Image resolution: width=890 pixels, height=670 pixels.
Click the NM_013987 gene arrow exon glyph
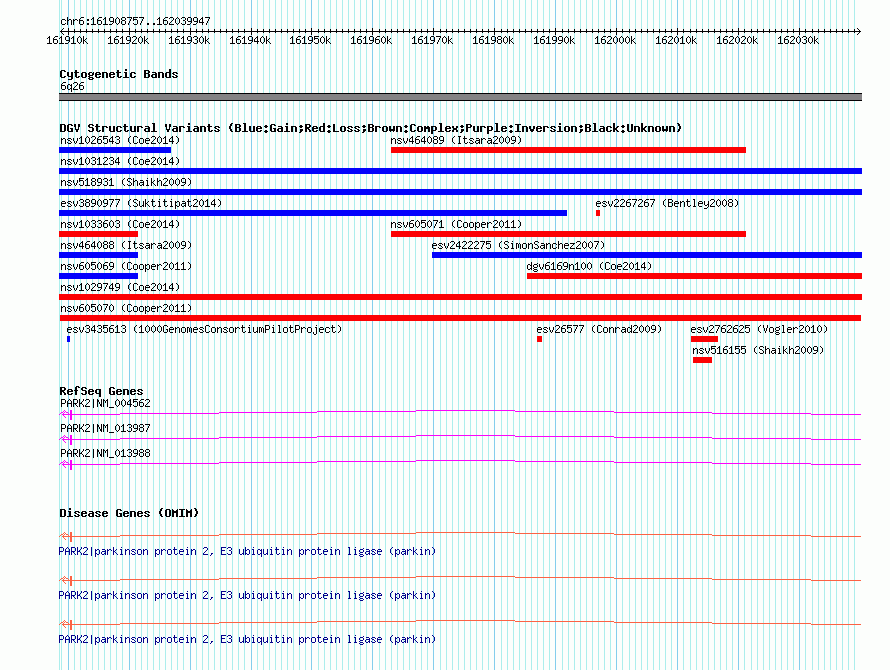coord(66,439)
